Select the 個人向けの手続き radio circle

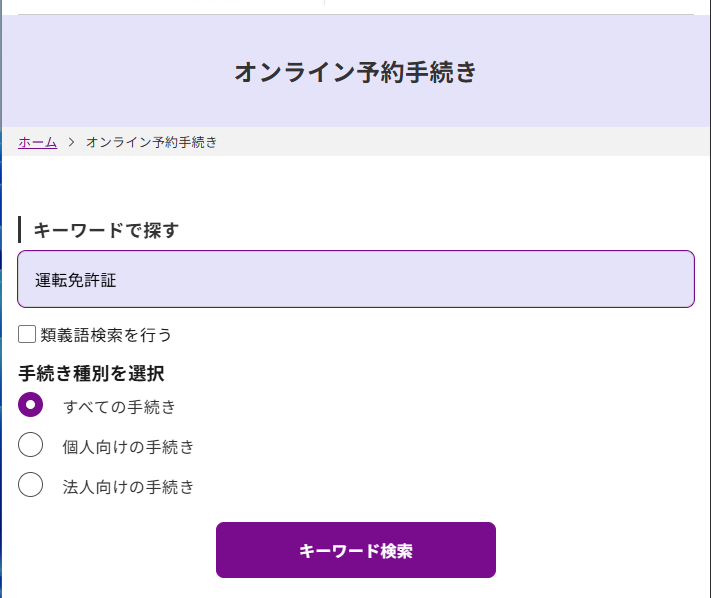click(31, 445)
